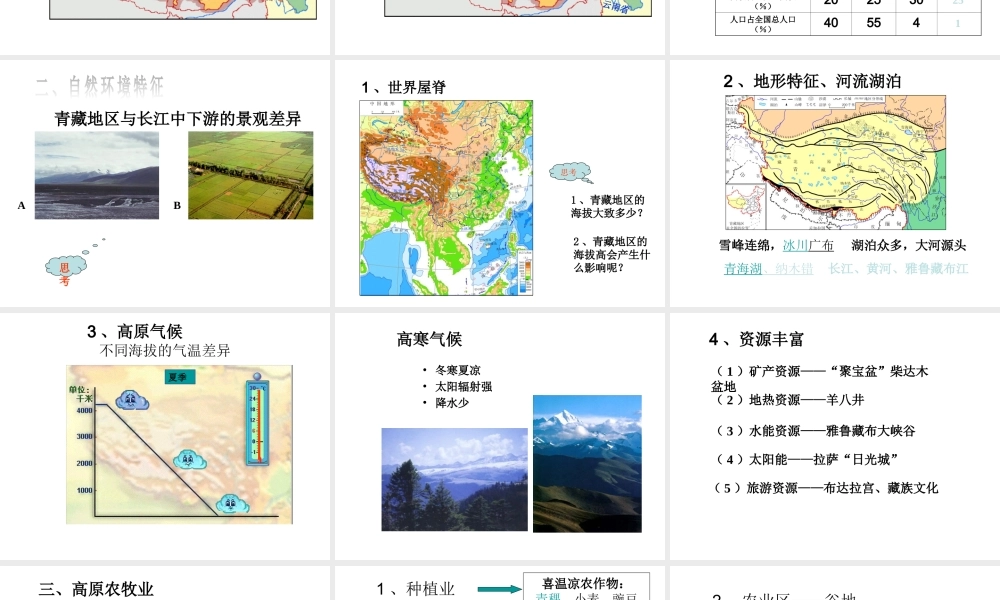Screen dimensions: 1000x600
Task: Click table row label 人口占全国总人口
Action: [763, 24]
